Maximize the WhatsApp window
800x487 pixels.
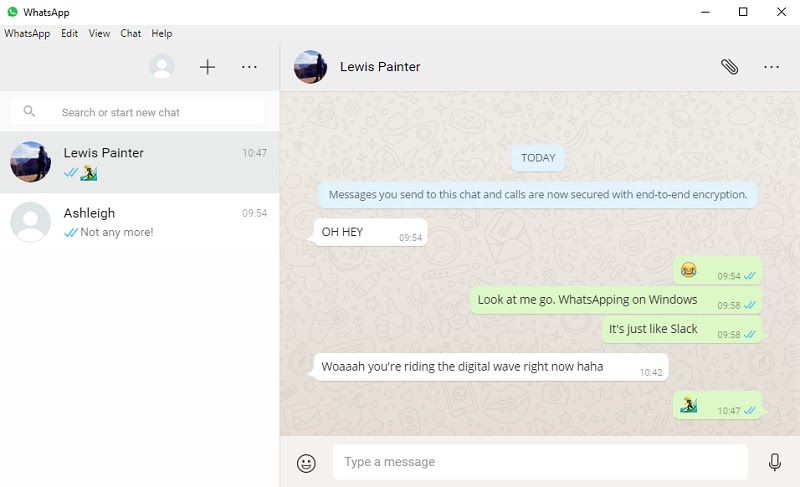[743, 12]
